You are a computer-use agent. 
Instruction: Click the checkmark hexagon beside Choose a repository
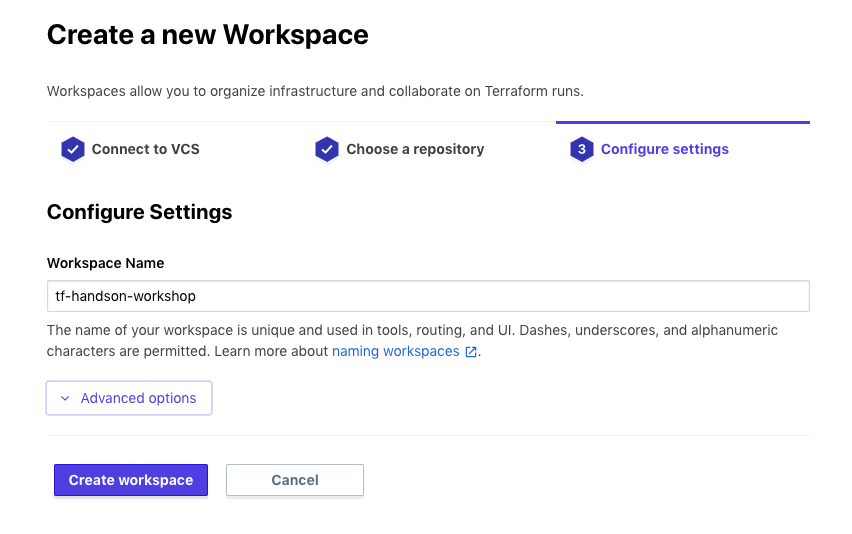tap(327, 150)
